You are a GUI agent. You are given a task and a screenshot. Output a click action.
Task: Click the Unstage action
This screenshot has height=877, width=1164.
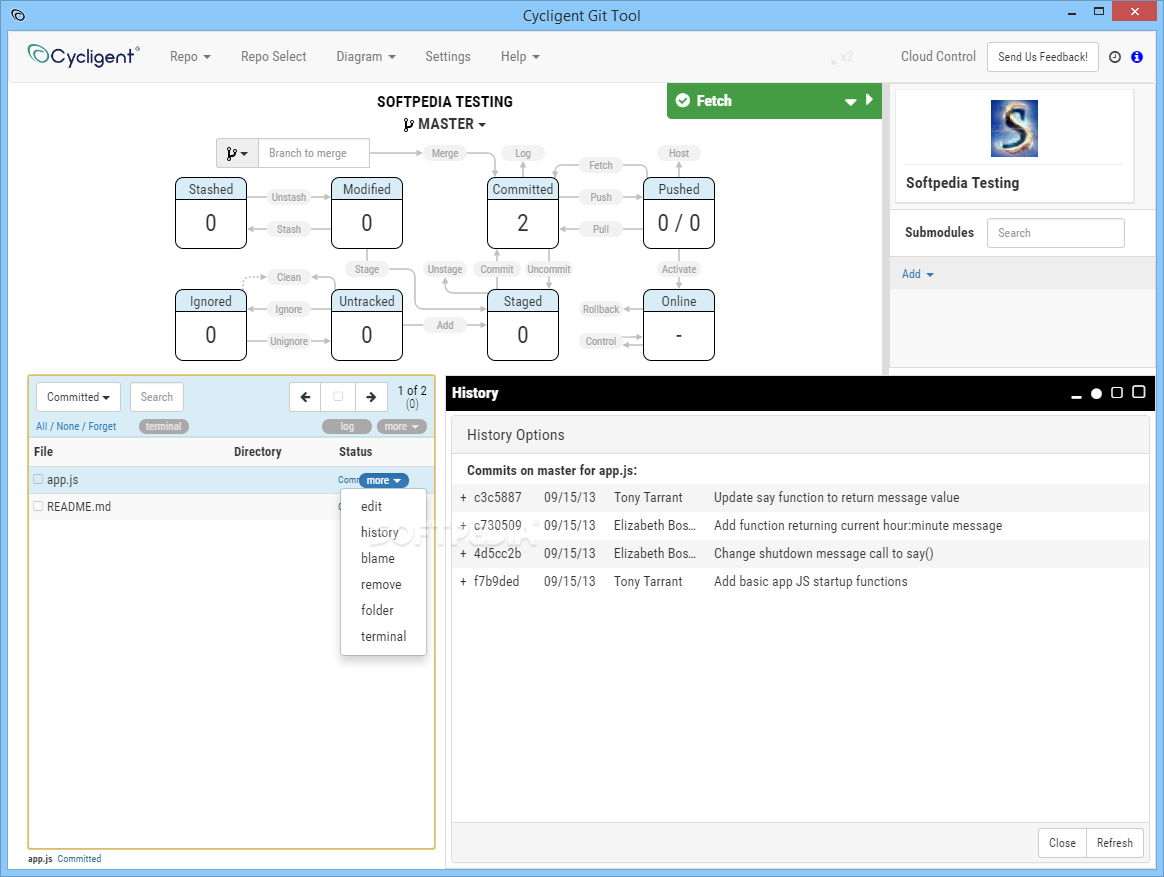[445, 269]
